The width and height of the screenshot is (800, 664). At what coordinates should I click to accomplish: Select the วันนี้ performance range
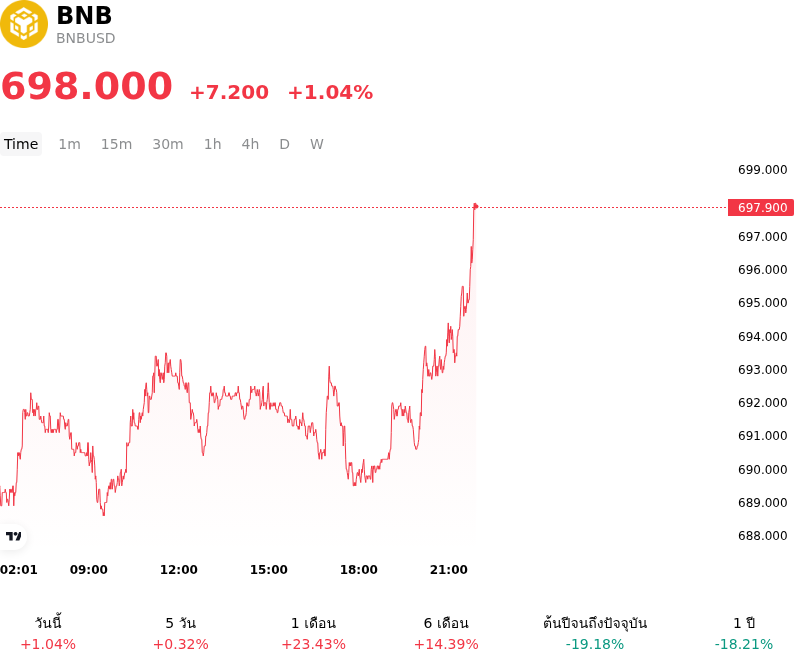48,633
